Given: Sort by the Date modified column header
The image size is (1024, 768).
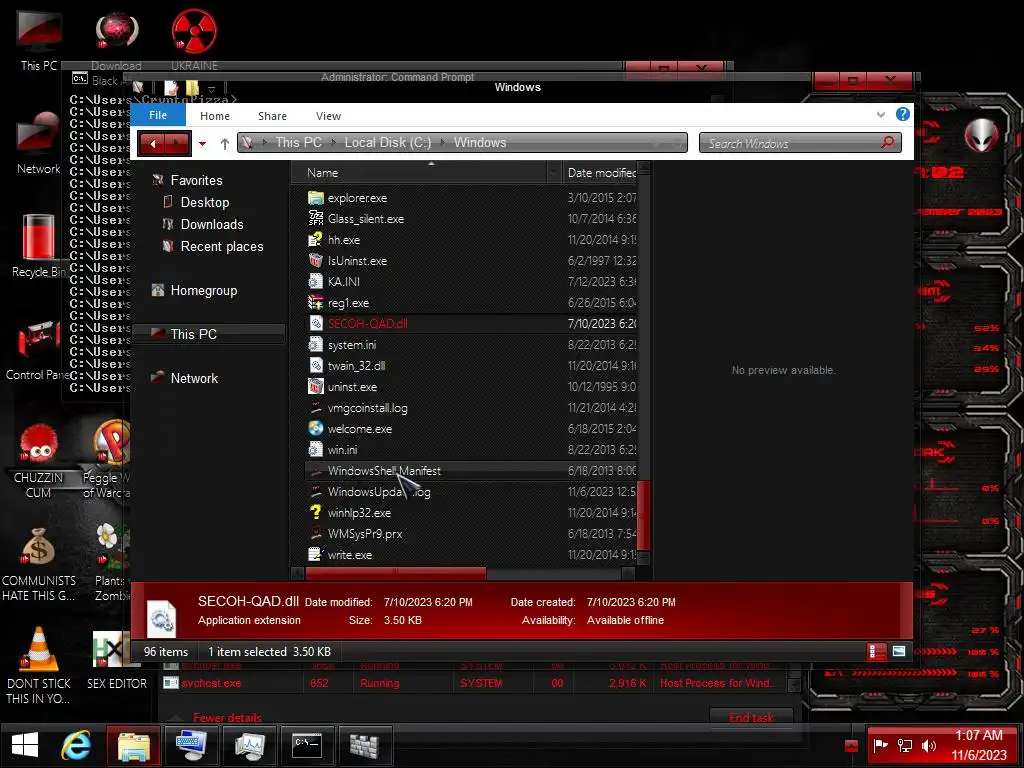Looking at the screenshot, I should (x=600, y=173).
